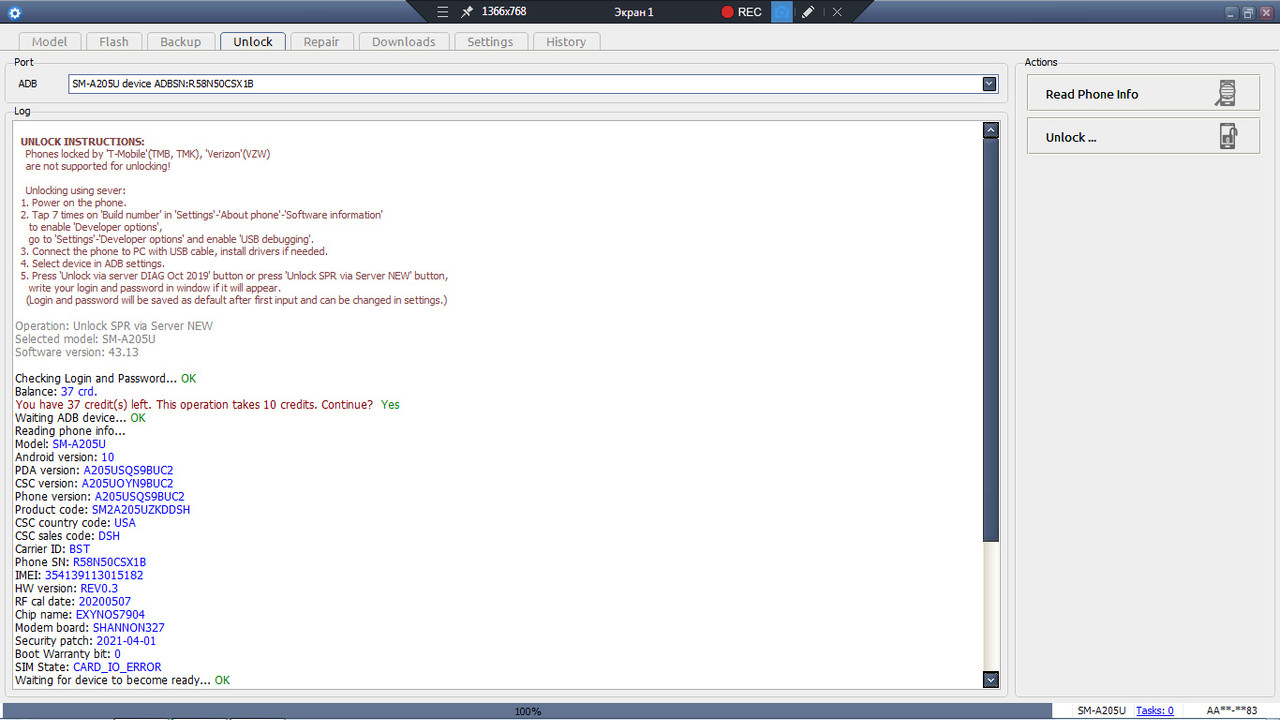
Task: Click the Unlock ... action button
Action: [x=1142, y=137]
